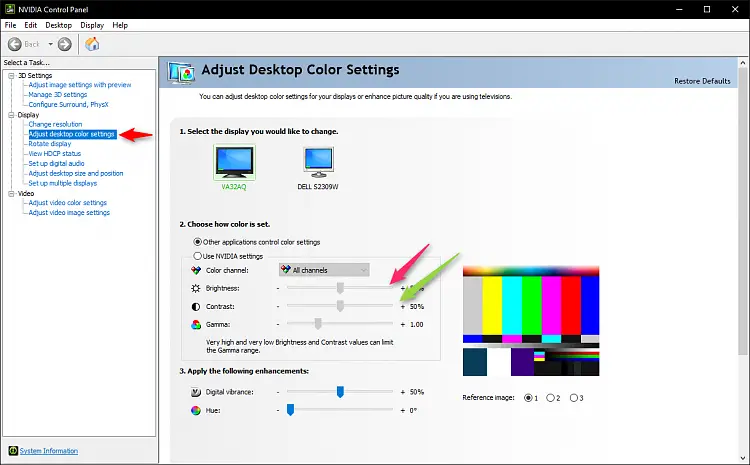Click the NVIDIA Control Panel title bar icon
This screenshot has height=465, width=750.
point(10,9)
